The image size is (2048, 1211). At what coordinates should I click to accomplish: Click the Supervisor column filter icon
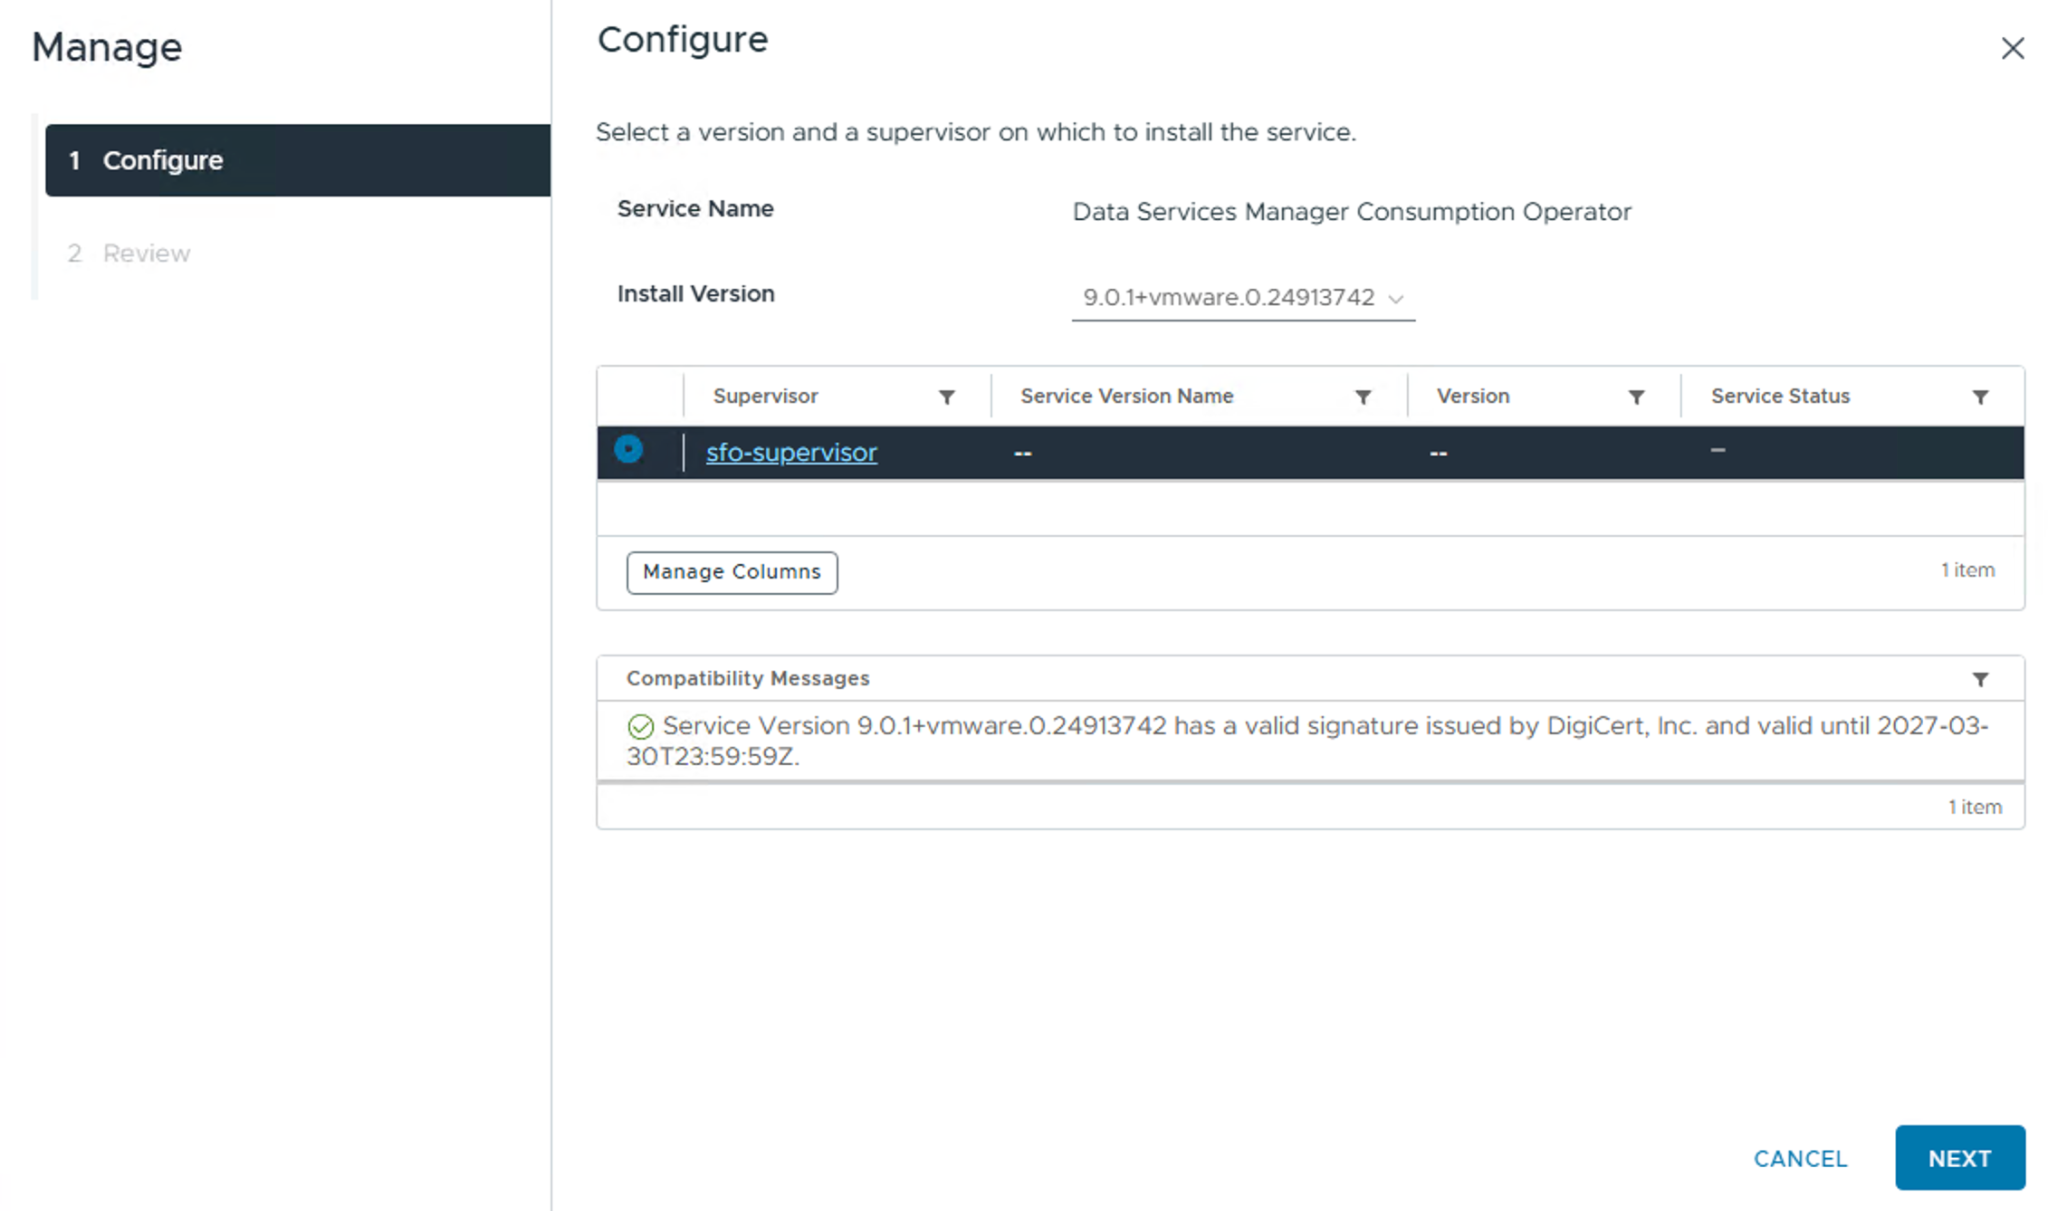coord(946,397)
